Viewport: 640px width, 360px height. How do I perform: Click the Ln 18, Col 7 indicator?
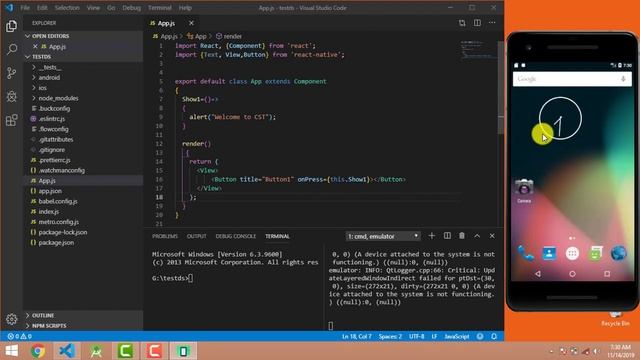[x=357, y=336]
